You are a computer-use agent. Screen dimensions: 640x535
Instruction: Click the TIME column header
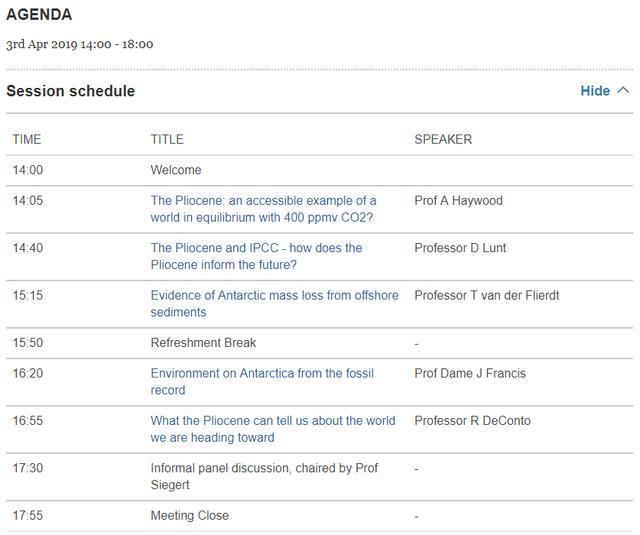point(27,139)
